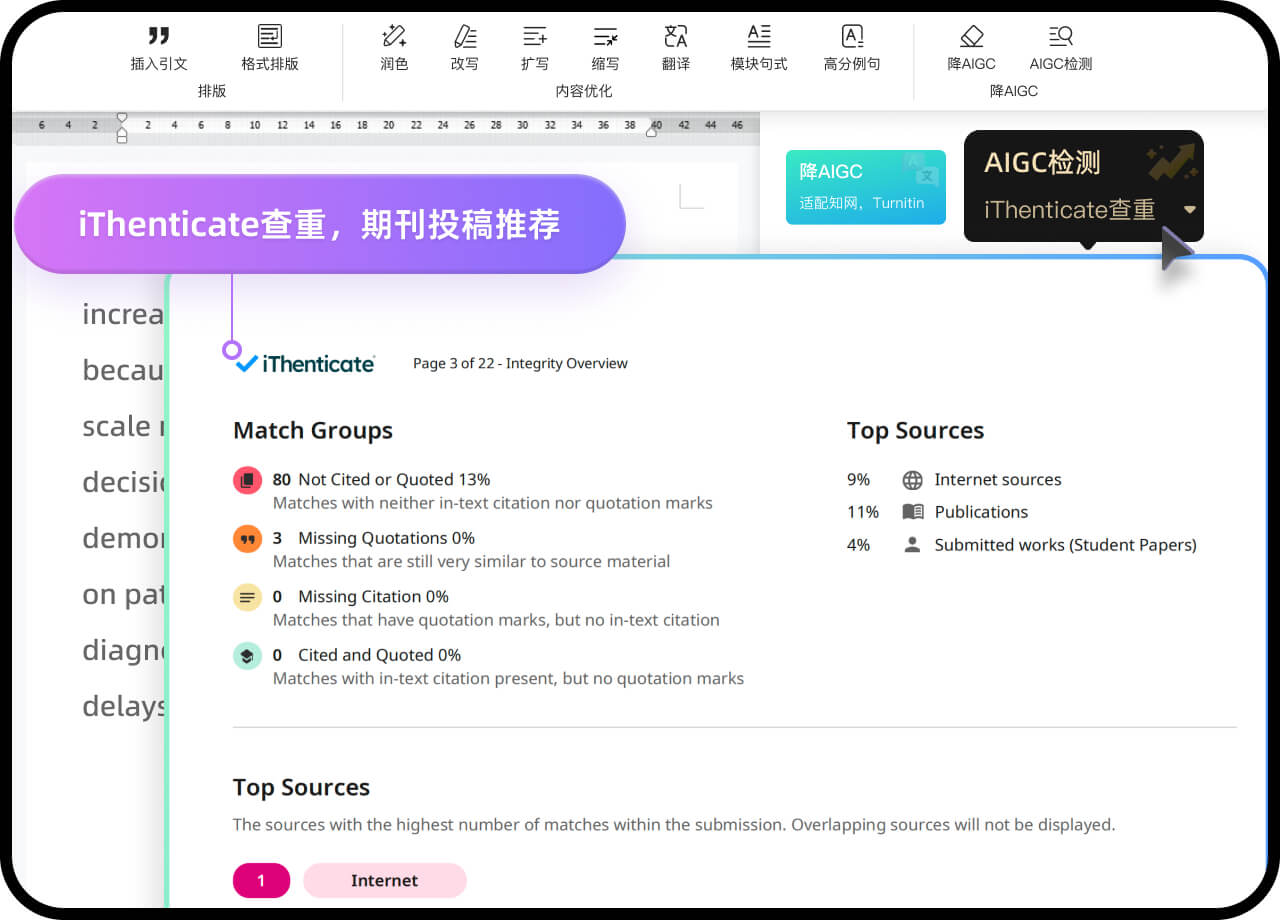Click the orange Missing Quotations icon

tap(247, 539)
